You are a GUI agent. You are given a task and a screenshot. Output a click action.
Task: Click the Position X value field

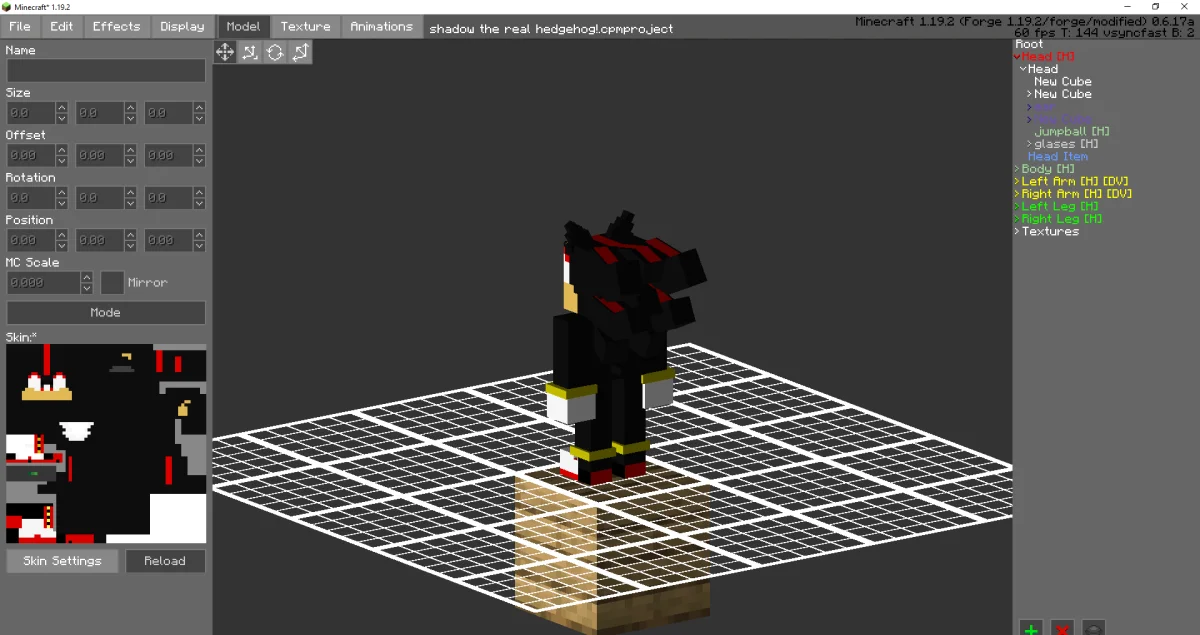click(31, 241)
